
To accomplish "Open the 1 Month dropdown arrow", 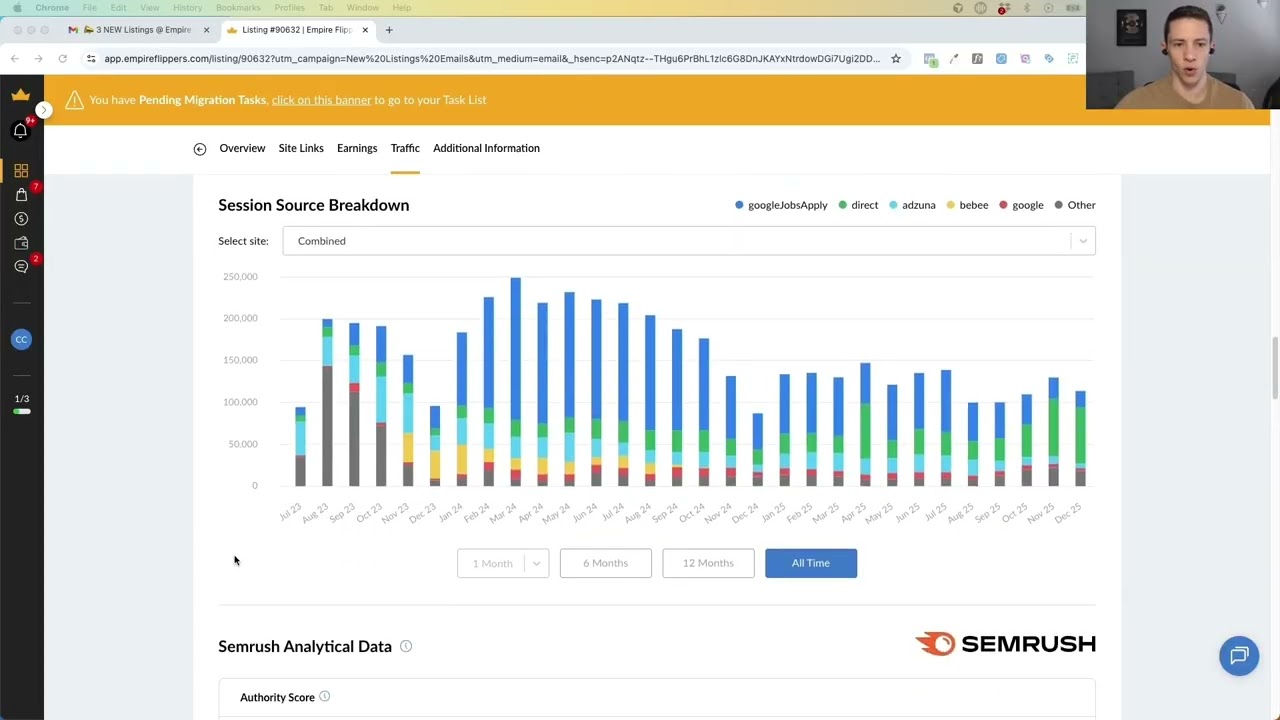I will pos(537,563).
